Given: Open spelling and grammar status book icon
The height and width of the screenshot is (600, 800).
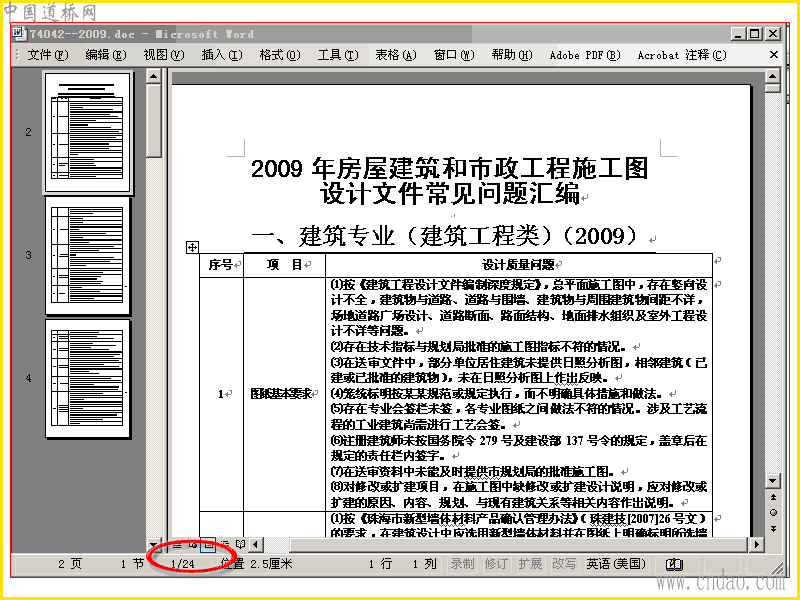Looking at the screenshot, I should pyautogui.click(x=674, y=564).
